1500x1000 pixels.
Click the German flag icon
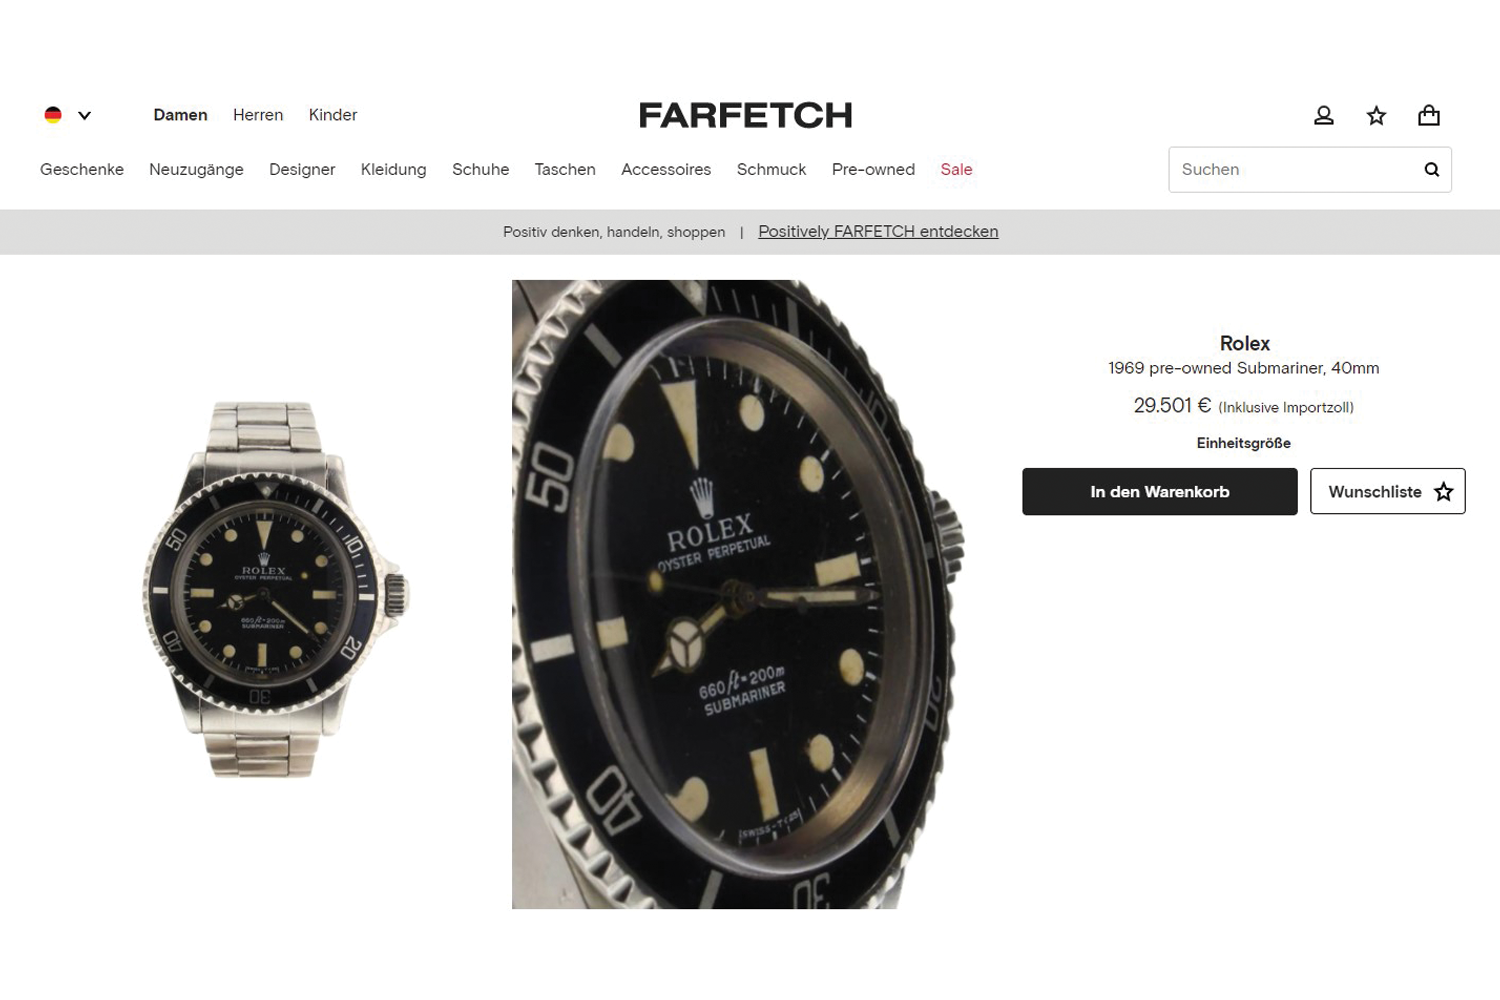tap(53, 115)
